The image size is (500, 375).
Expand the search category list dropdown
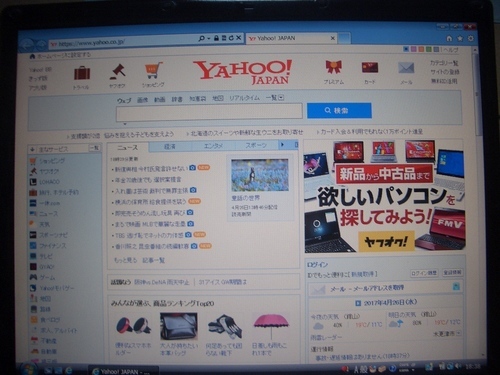click(281, 98)
